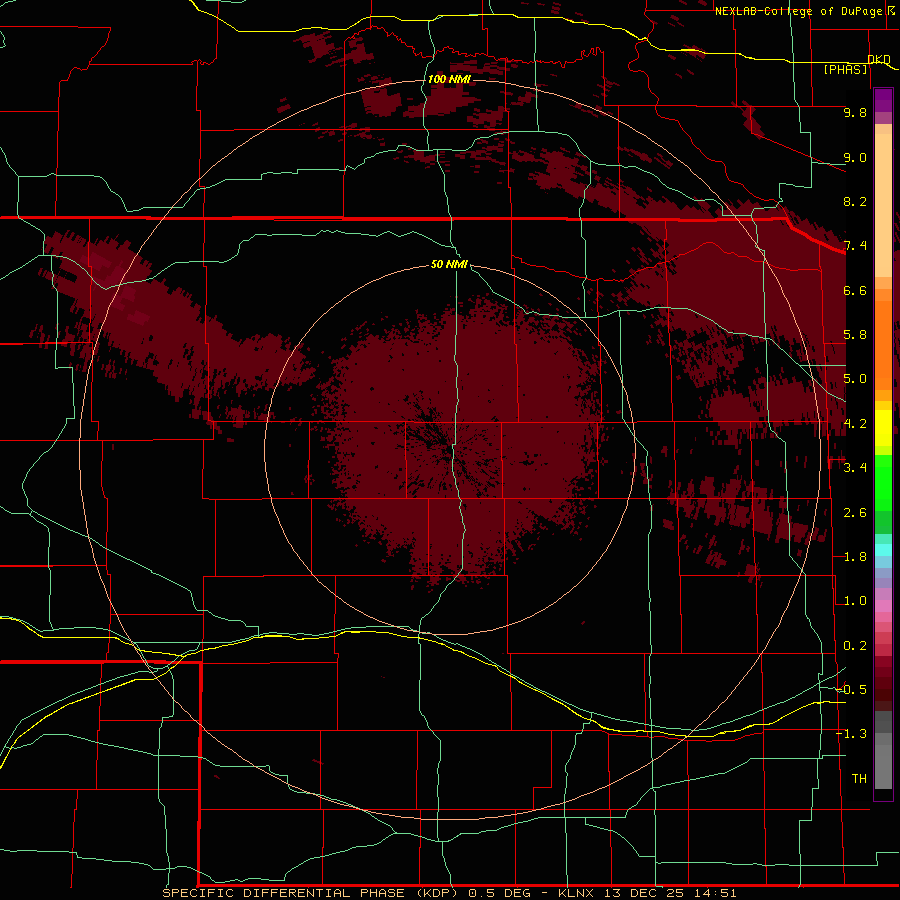Click the 5.8 value on the color scale
The height and width of the screenshot is (900, 900).
[855, 335]
